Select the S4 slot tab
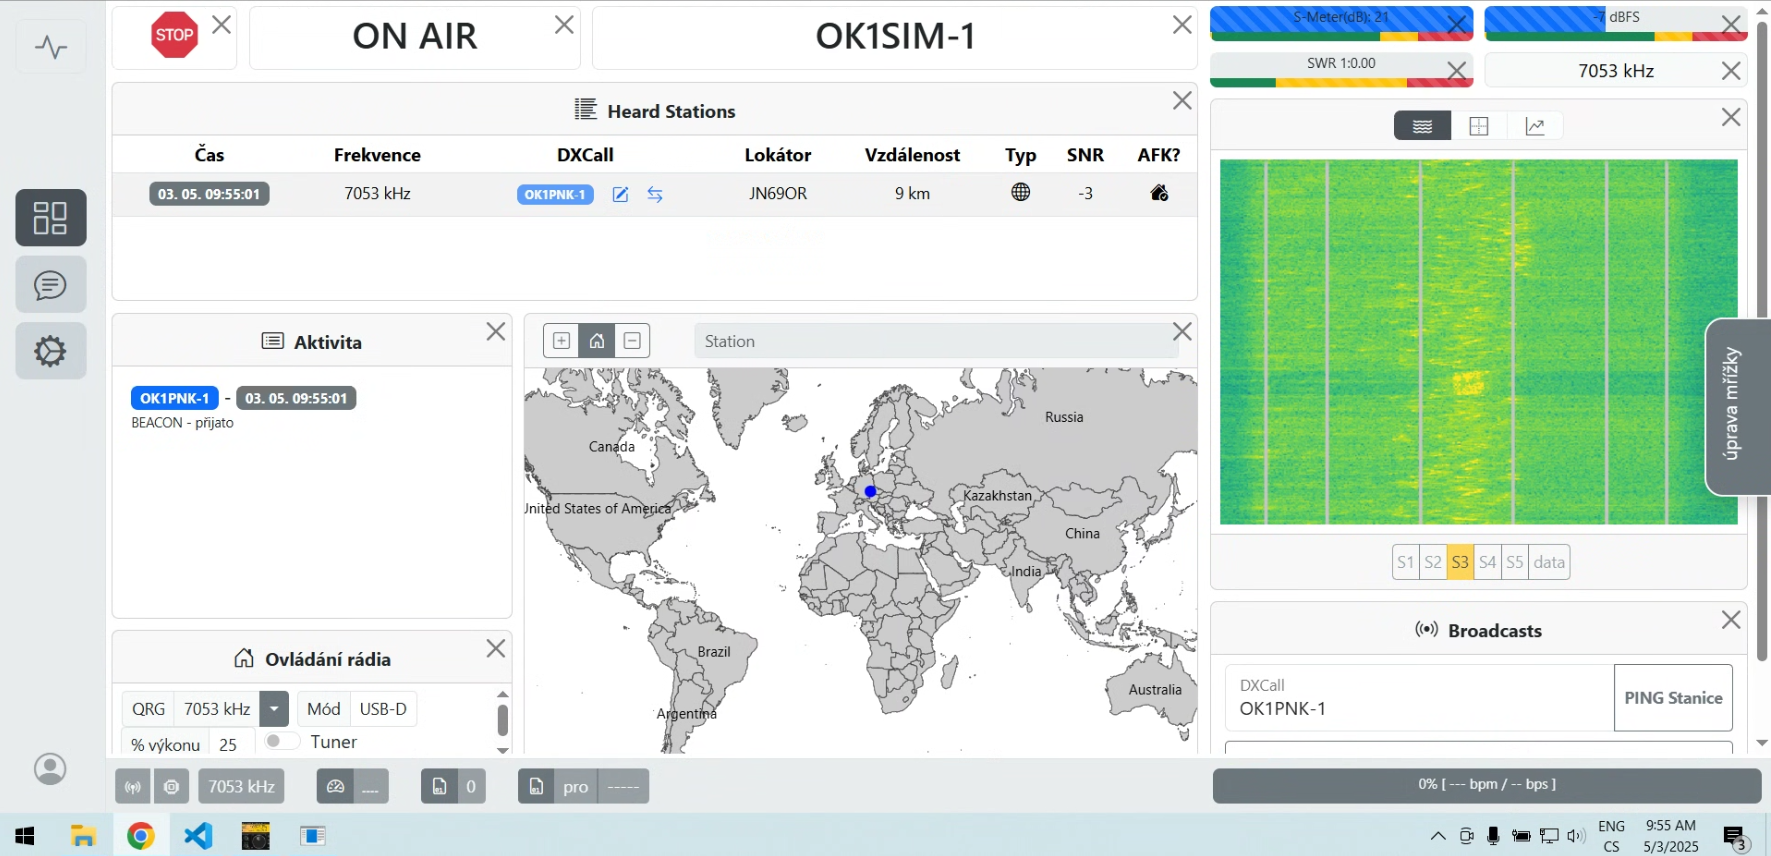This screenshot has height=856, width=1771. (1488, 562)
